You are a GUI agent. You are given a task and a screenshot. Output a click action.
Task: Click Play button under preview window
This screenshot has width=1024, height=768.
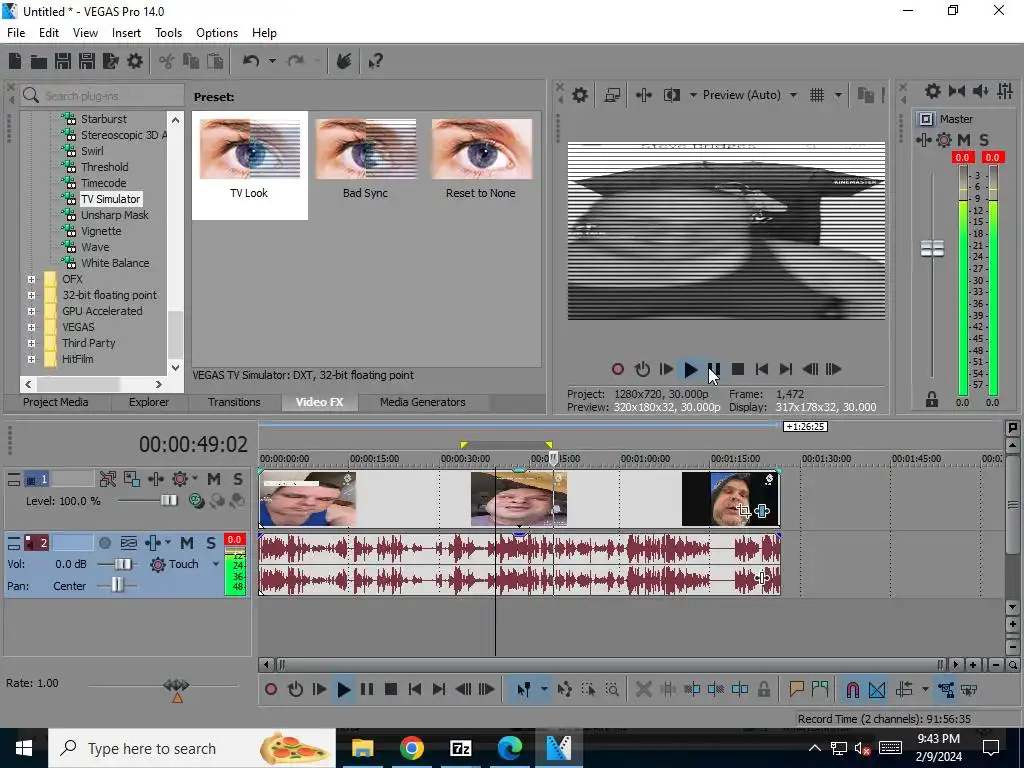click(690, 370)
